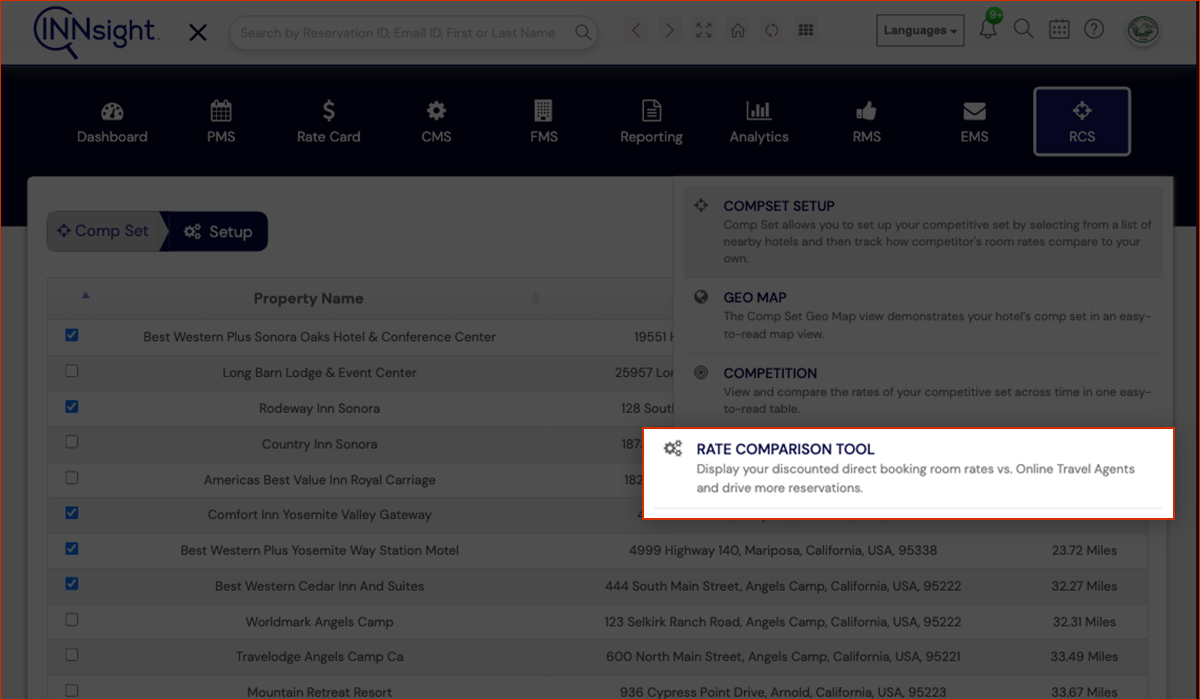Screen dimensions: 1200x700
Task: Click the INNsight logo
Action: point(96,33)
